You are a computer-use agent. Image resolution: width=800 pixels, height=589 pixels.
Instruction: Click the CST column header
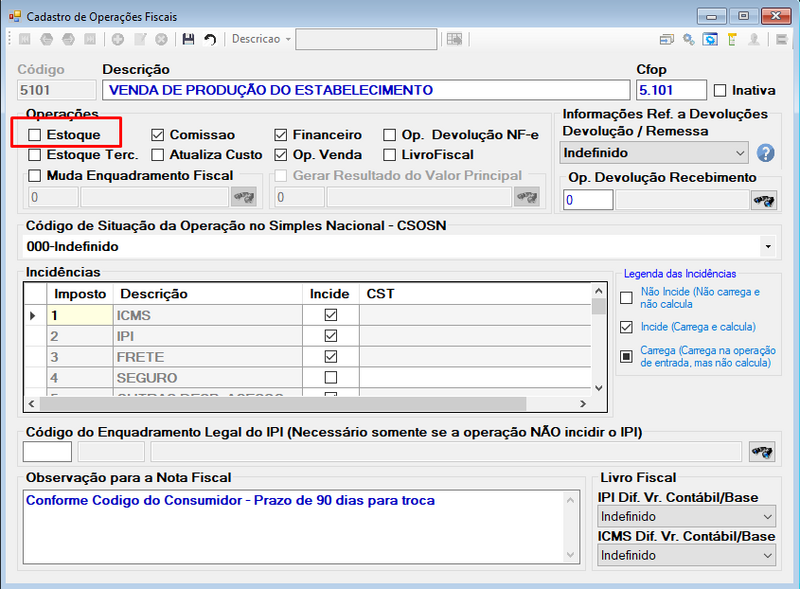click(476, 294)
